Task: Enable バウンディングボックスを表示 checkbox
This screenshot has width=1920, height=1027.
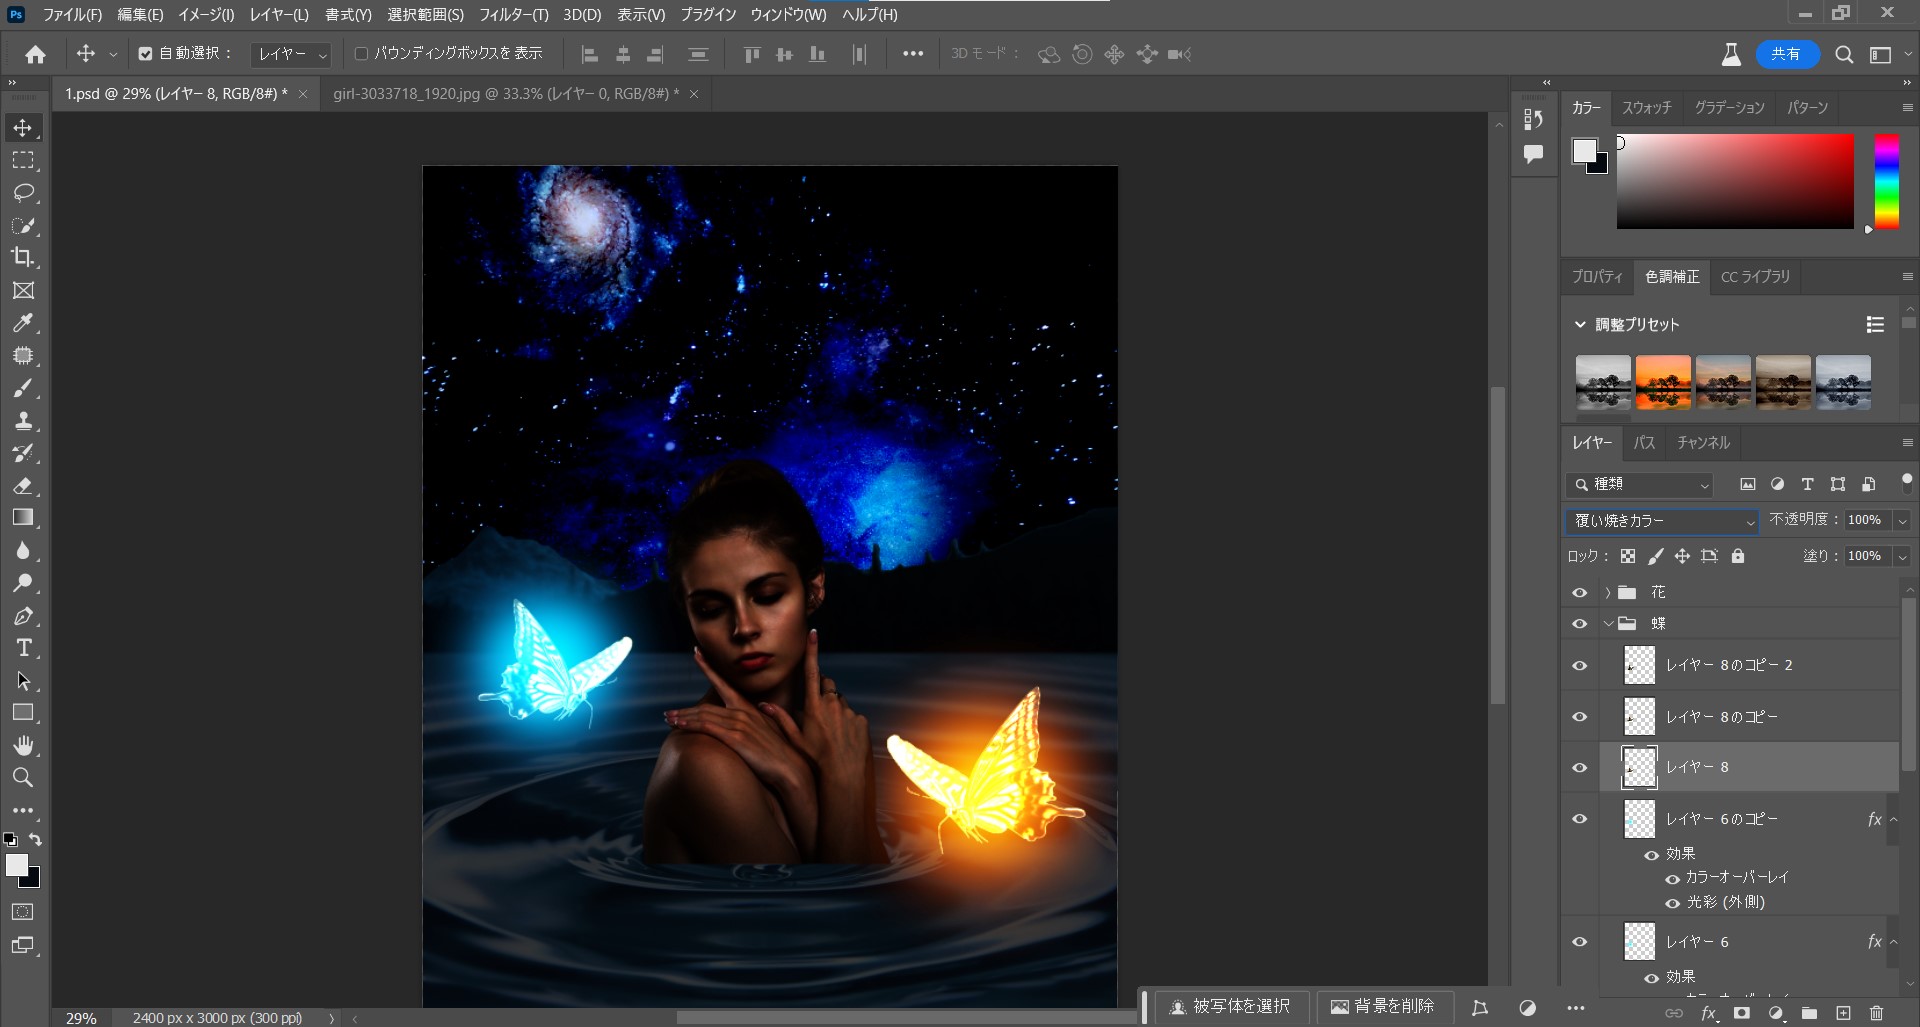Action: 361,54
